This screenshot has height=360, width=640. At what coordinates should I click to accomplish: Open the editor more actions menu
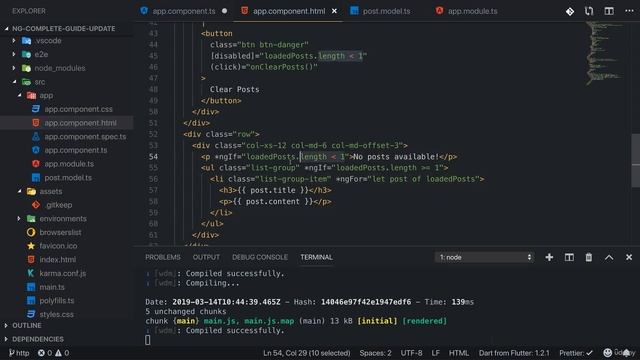pyautogui.click(x=629, y=11)
